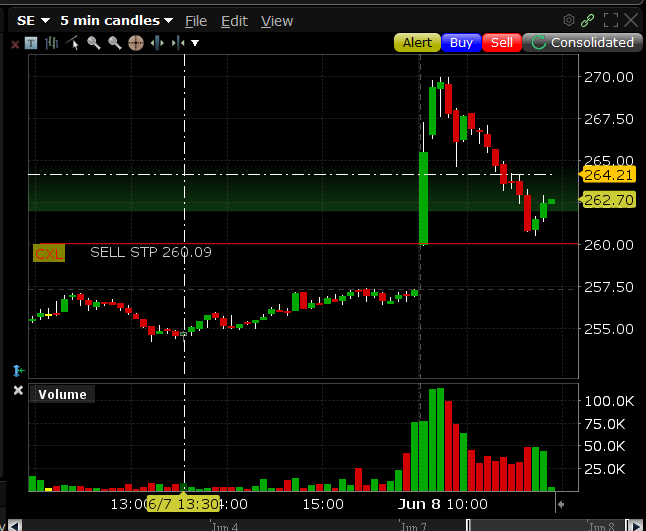This screenshot has width=646, height=531.
Task: Click the 262.70 last price label
Action: [x=607, y=200]
